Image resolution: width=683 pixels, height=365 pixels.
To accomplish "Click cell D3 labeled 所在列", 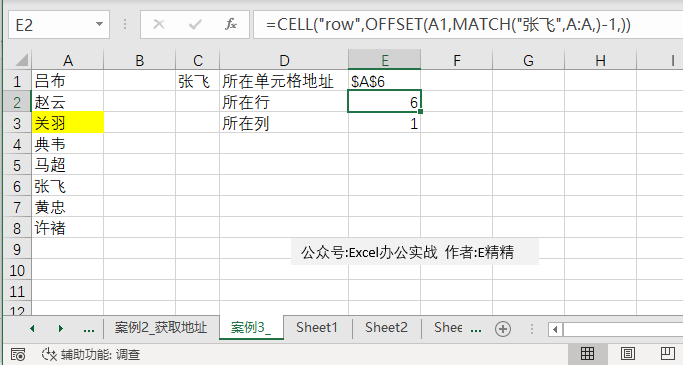I will point(284,123).
